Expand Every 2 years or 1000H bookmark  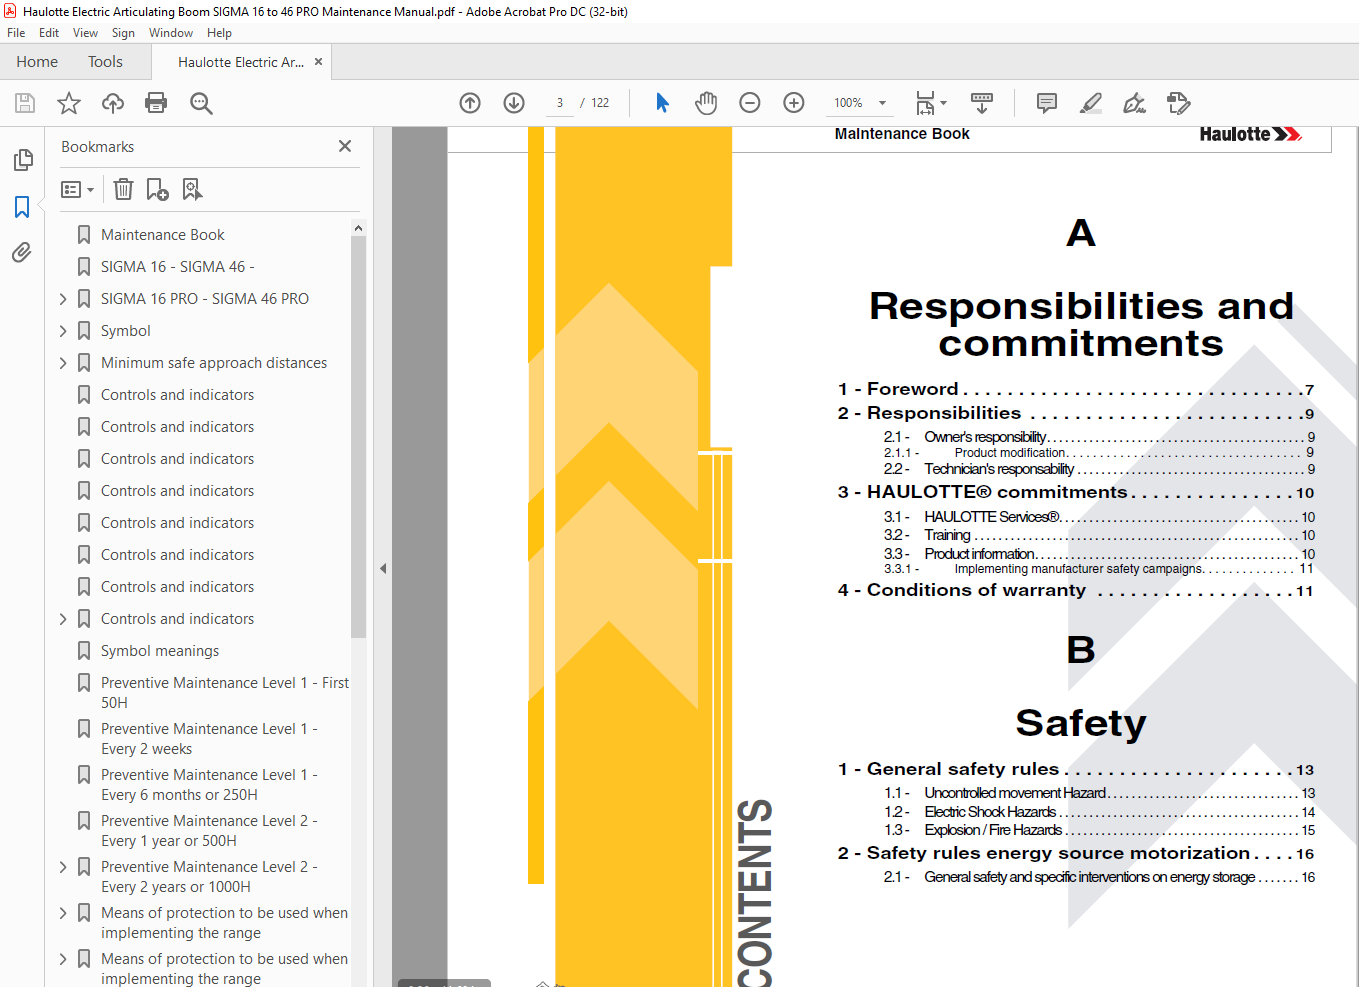click(63, 867)
